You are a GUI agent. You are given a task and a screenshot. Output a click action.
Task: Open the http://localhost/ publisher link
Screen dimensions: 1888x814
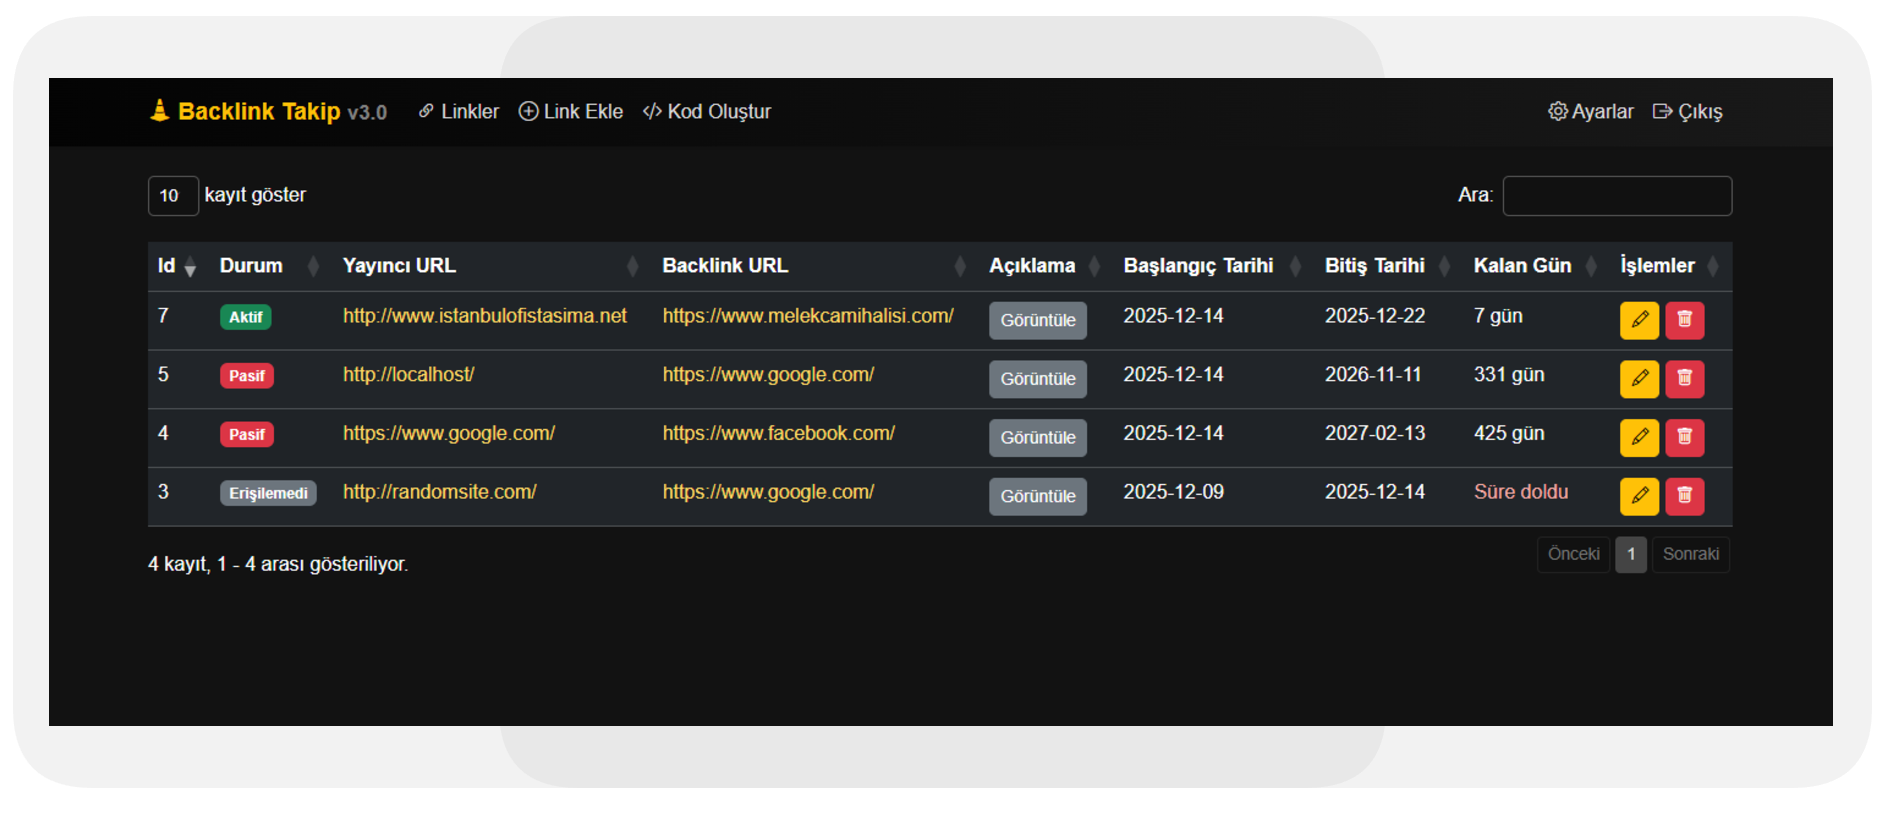(x=408, y=375)
